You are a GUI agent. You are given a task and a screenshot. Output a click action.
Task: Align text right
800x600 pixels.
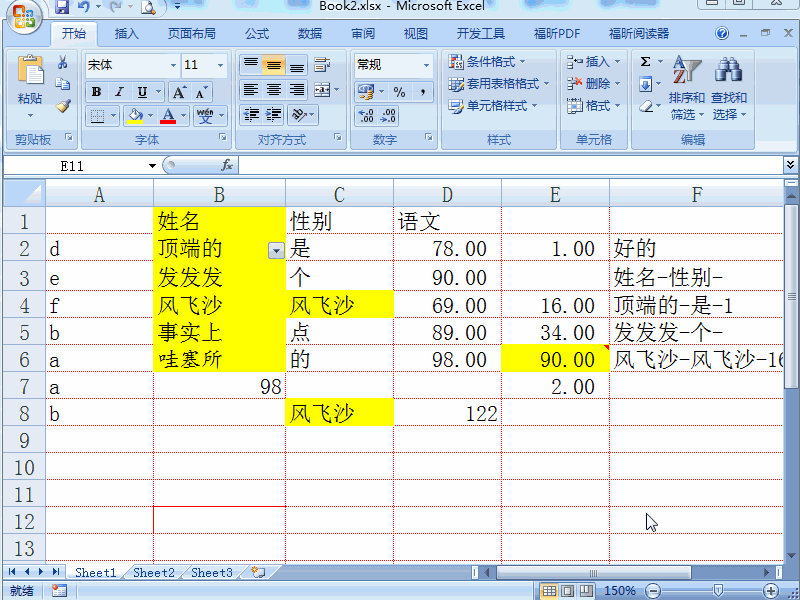[297, 90]
